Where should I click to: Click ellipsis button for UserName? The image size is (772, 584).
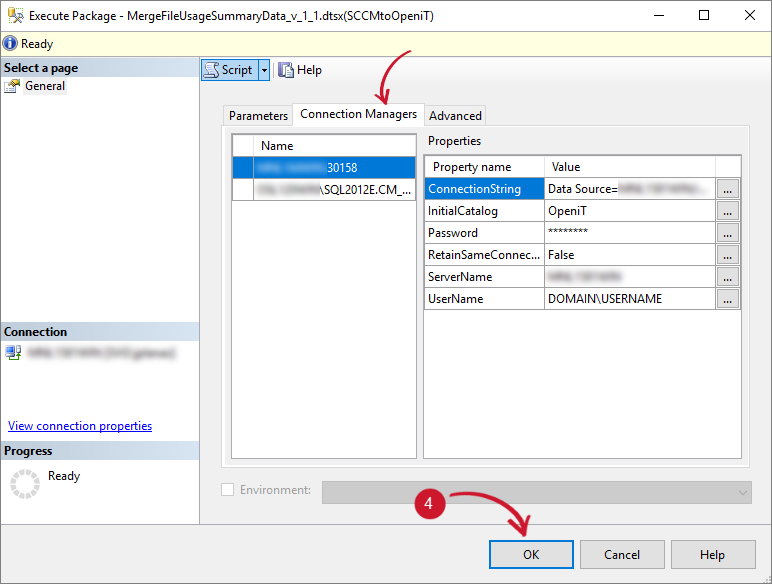tap(728, 299)
